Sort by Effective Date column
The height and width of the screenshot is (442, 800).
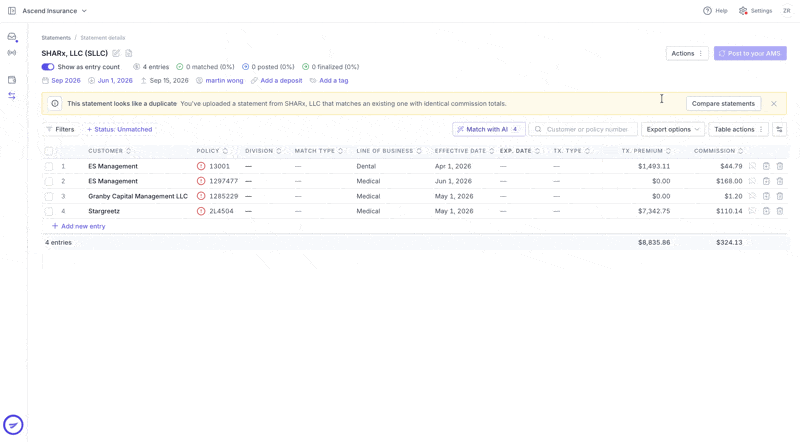click(x=464, y=151)
